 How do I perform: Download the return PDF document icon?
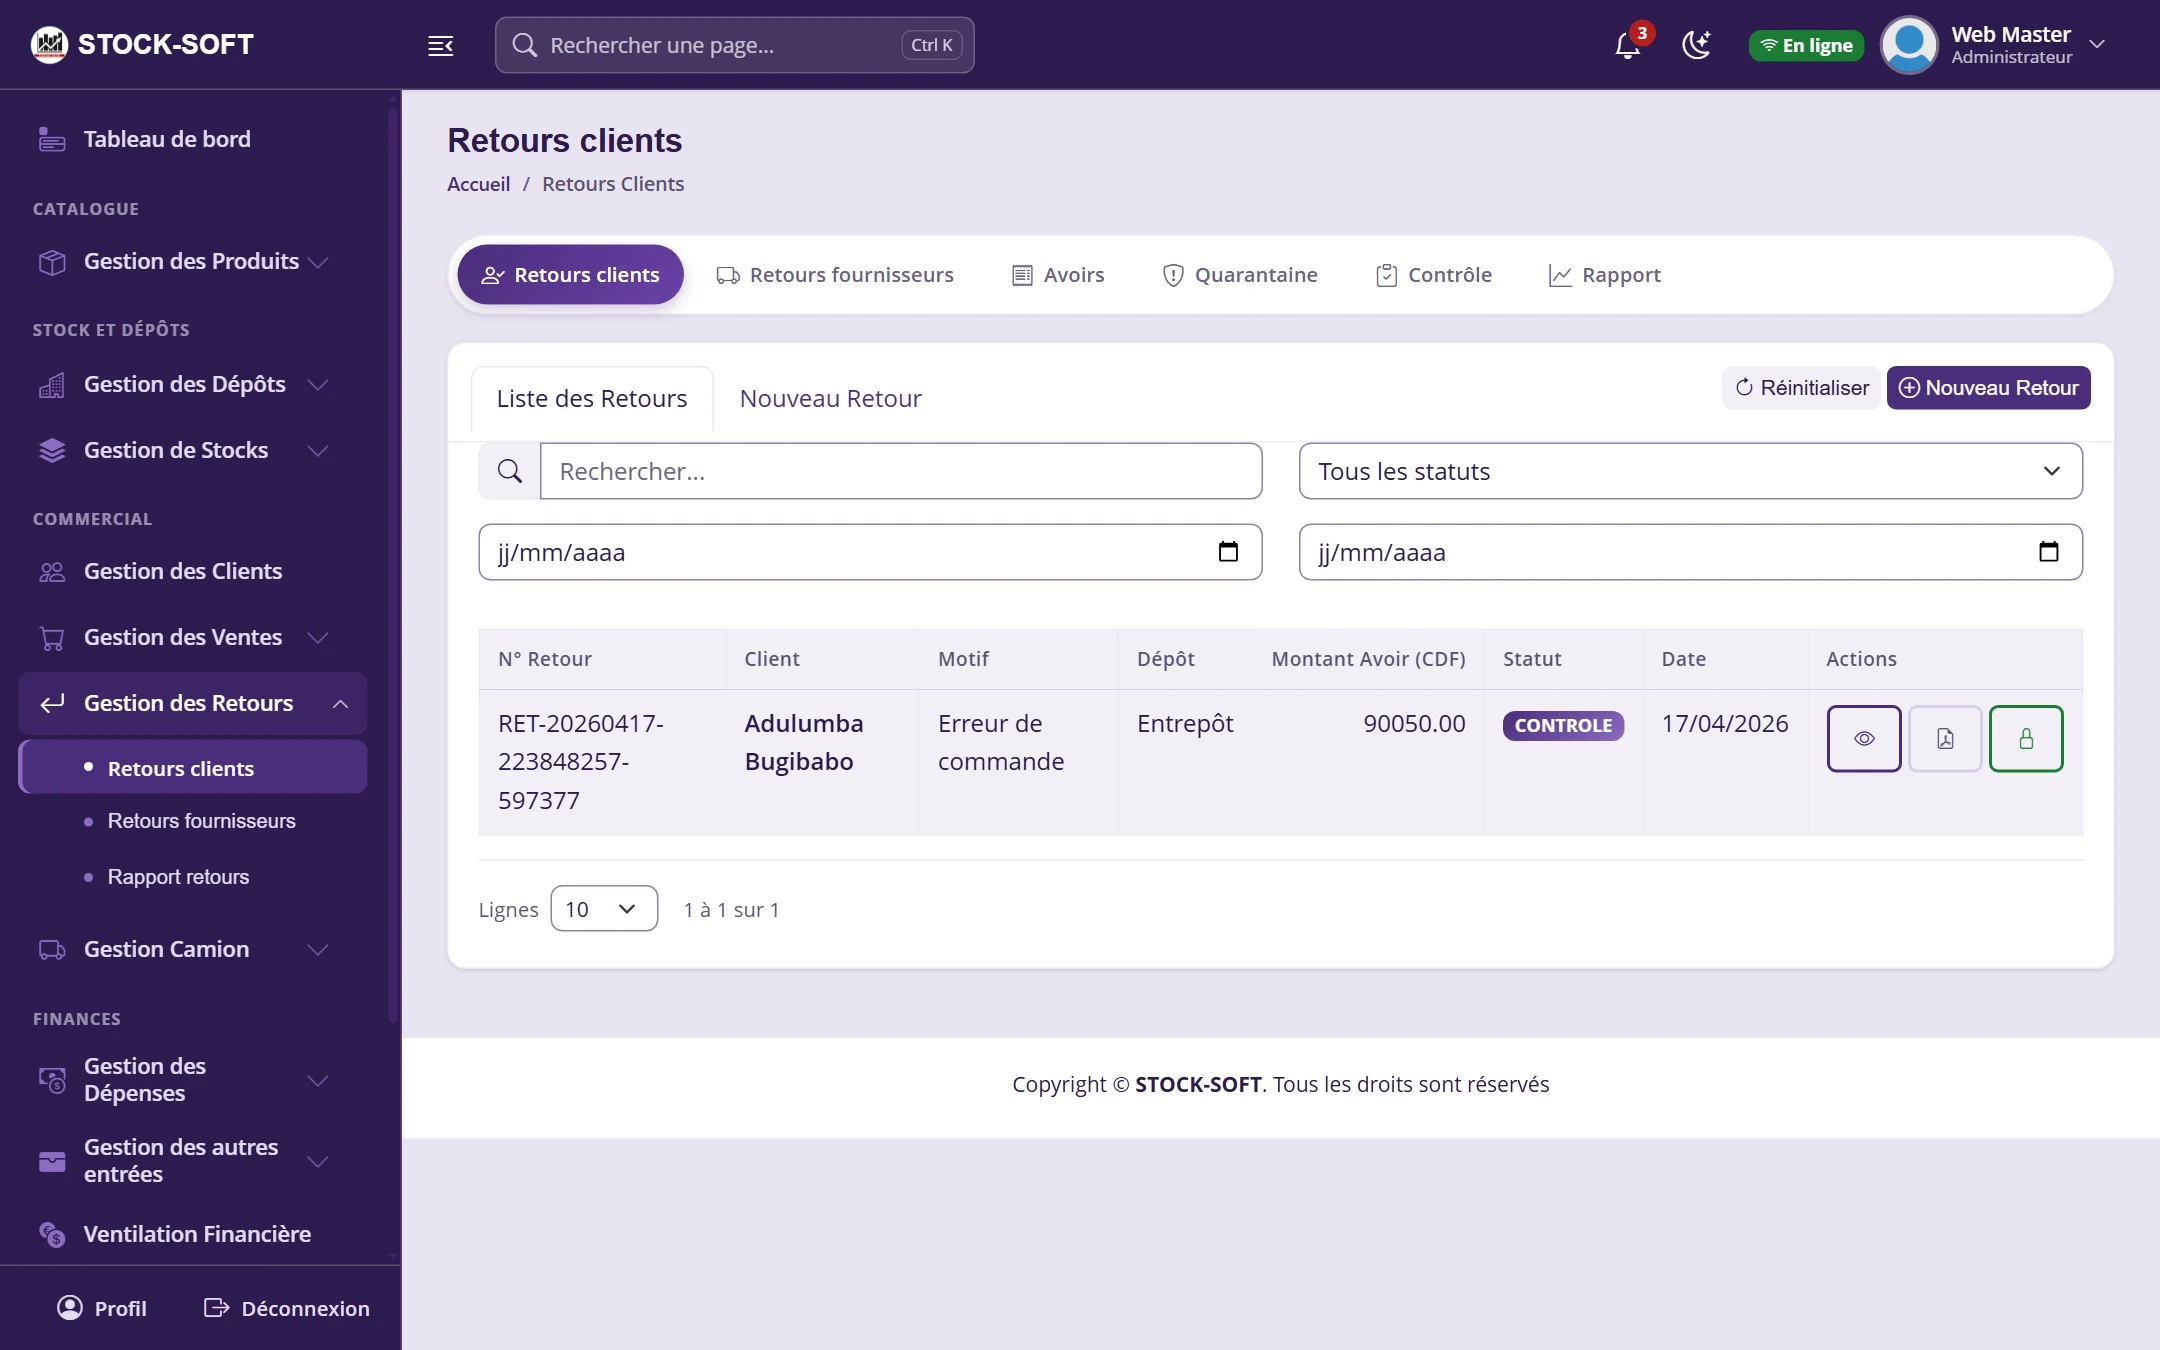(1945, 738)
